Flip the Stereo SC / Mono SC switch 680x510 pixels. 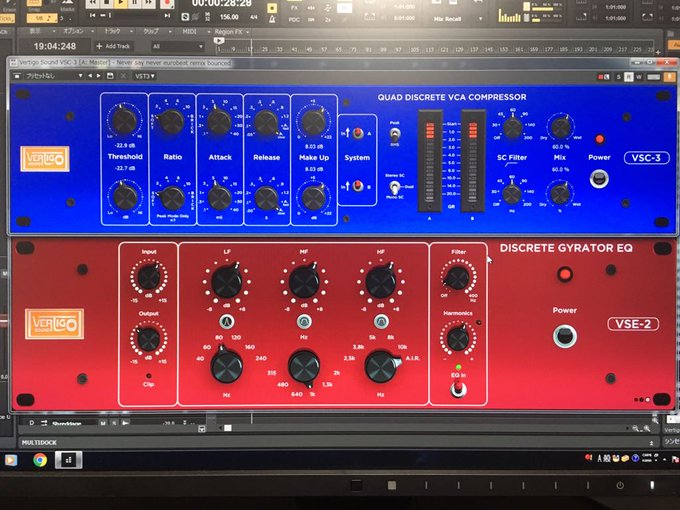[394, 187]
